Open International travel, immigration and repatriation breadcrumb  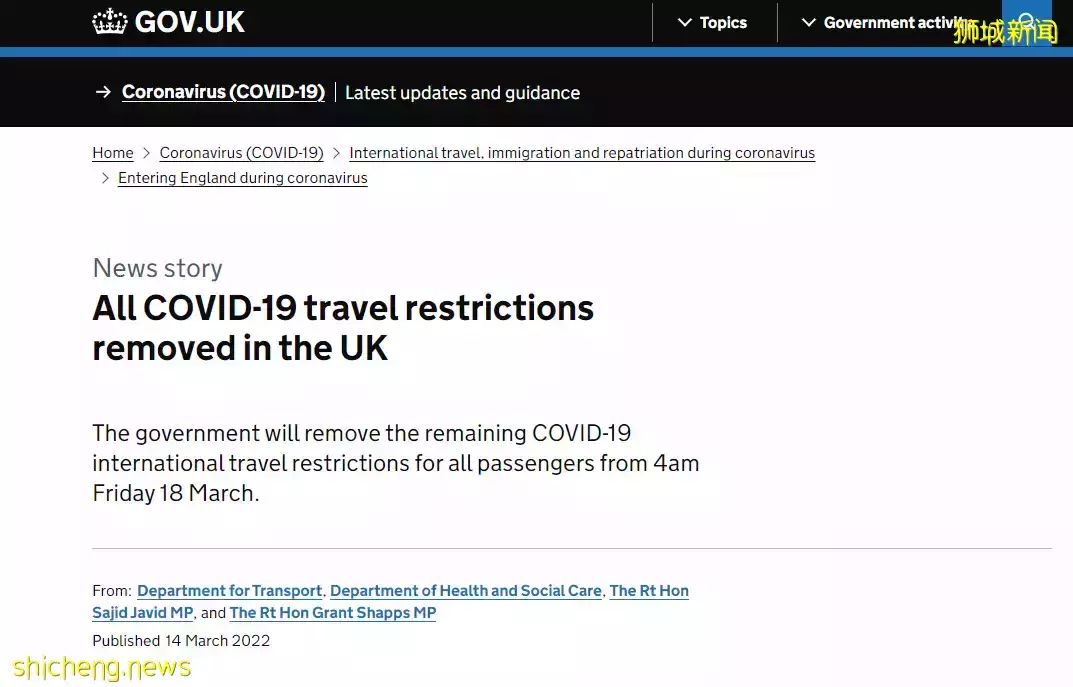click(x=582, y=153)
